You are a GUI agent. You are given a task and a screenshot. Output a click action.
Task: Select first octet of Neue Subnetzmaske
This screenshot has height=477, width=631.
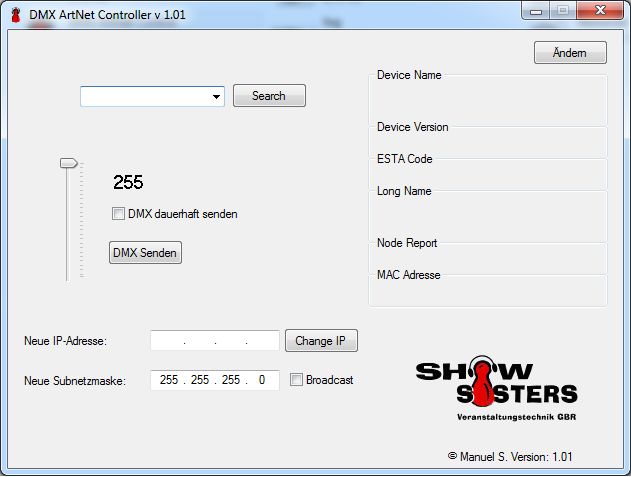(168, 380)
